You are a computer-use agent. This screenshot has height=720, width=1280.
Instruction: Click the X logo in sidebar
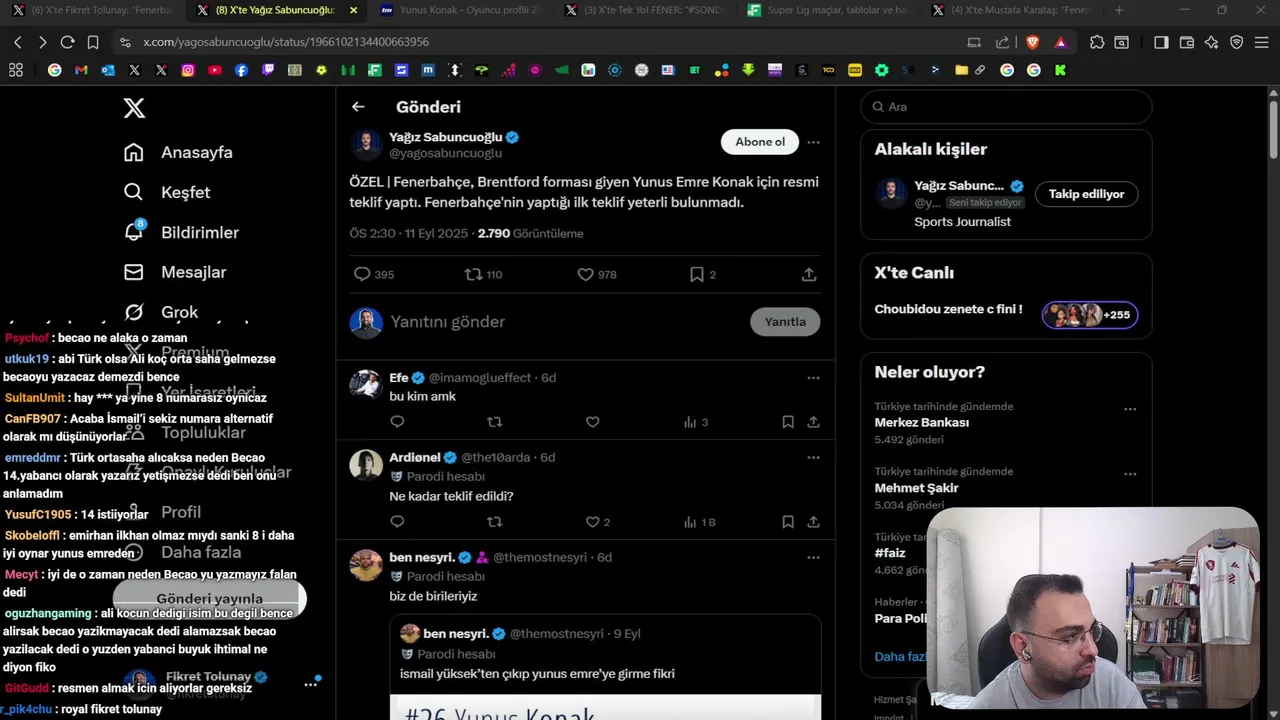point(134,108)
